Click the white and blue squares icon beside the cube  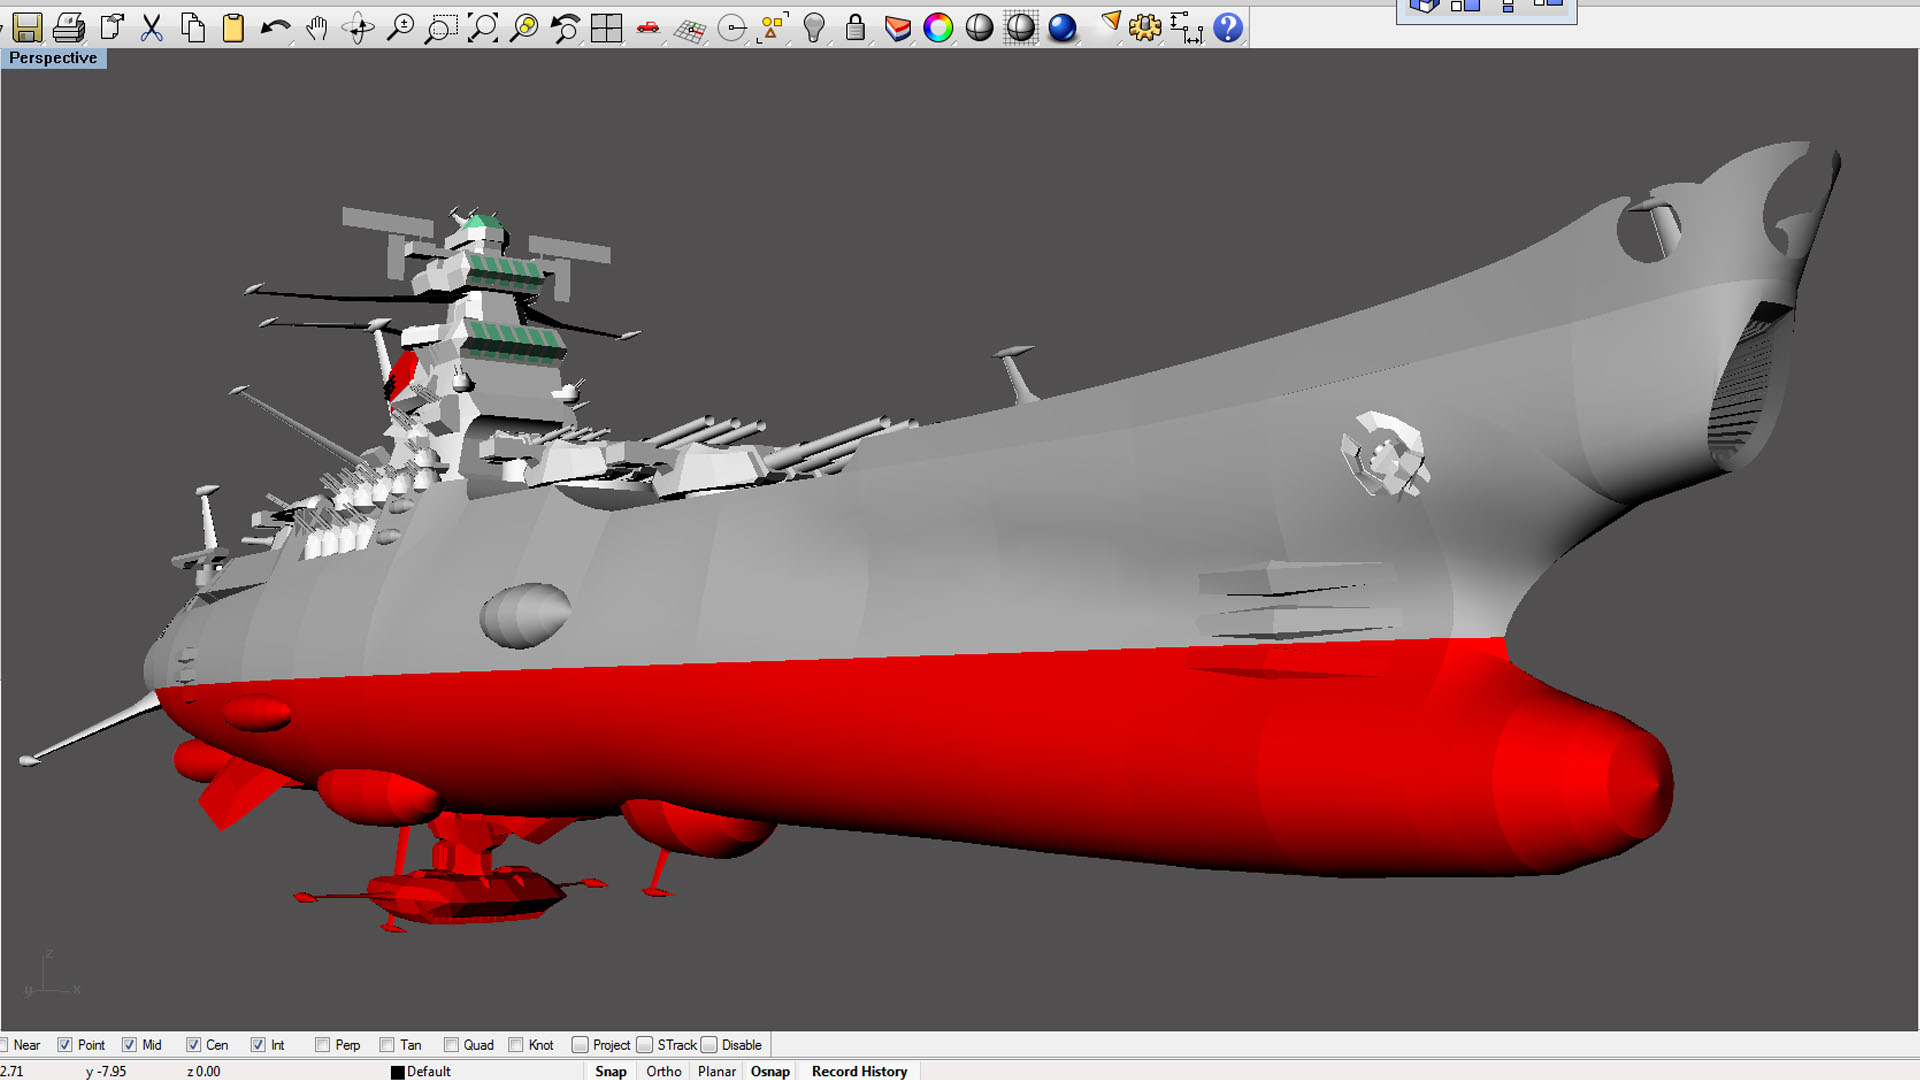[1465, 6]
